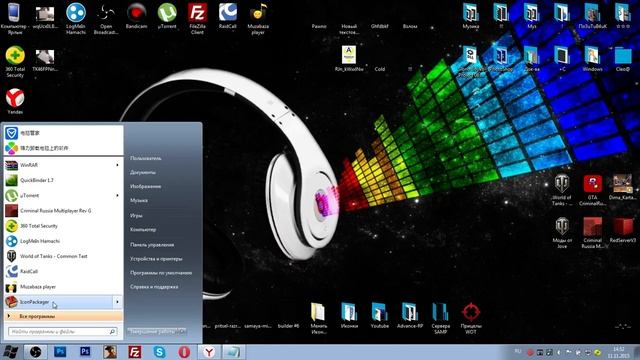Launch the Bandicam desktop shortcut
This screenshot has height=360, width=640.
136,16
